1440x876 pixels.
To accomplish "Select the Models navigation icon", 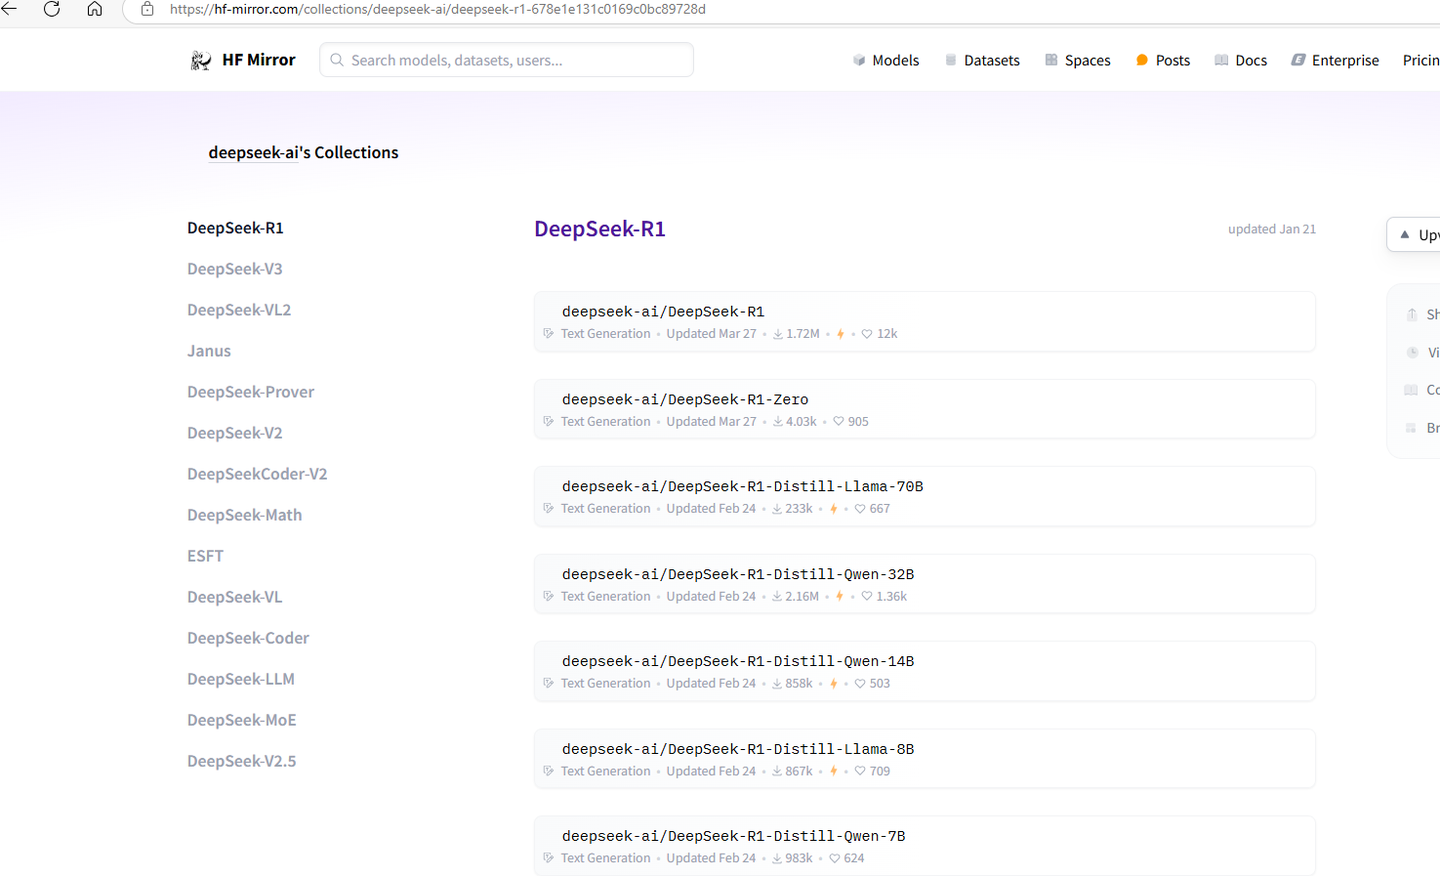I will point(858,60).
